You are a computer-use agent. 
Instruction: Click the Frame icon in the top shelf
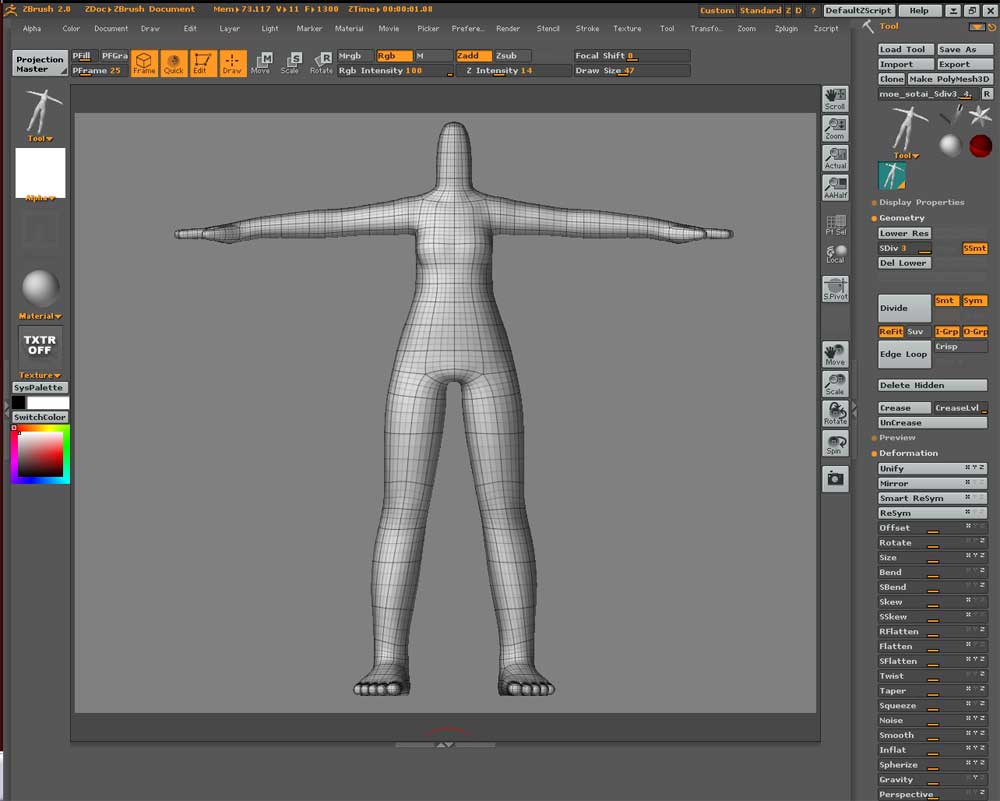144,64
